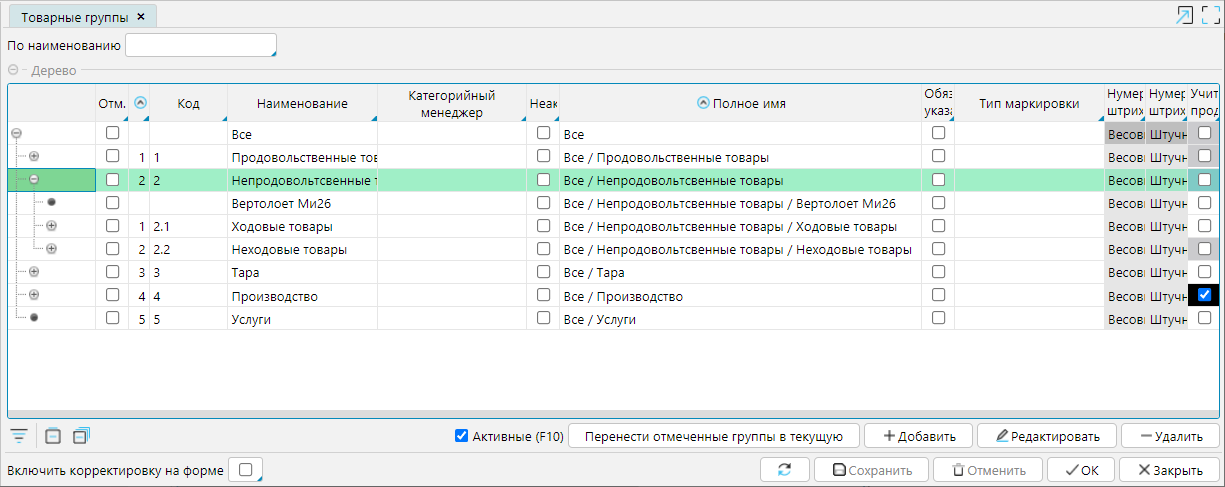Click Тип маркировки cell in Тара row
Screen dimensions: 1225x487
tap(1029, 272)
